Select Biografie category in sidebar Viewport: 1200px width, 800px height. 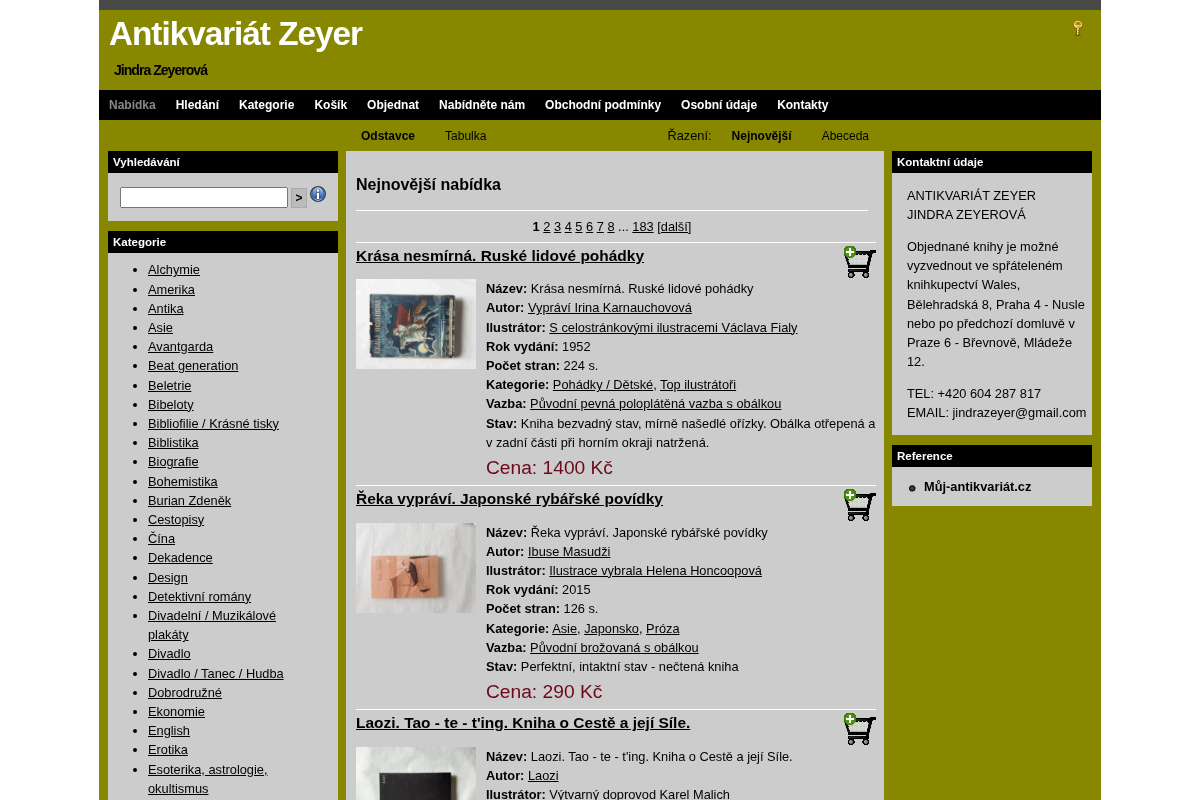pyautogui.click(x=173, y=462)
